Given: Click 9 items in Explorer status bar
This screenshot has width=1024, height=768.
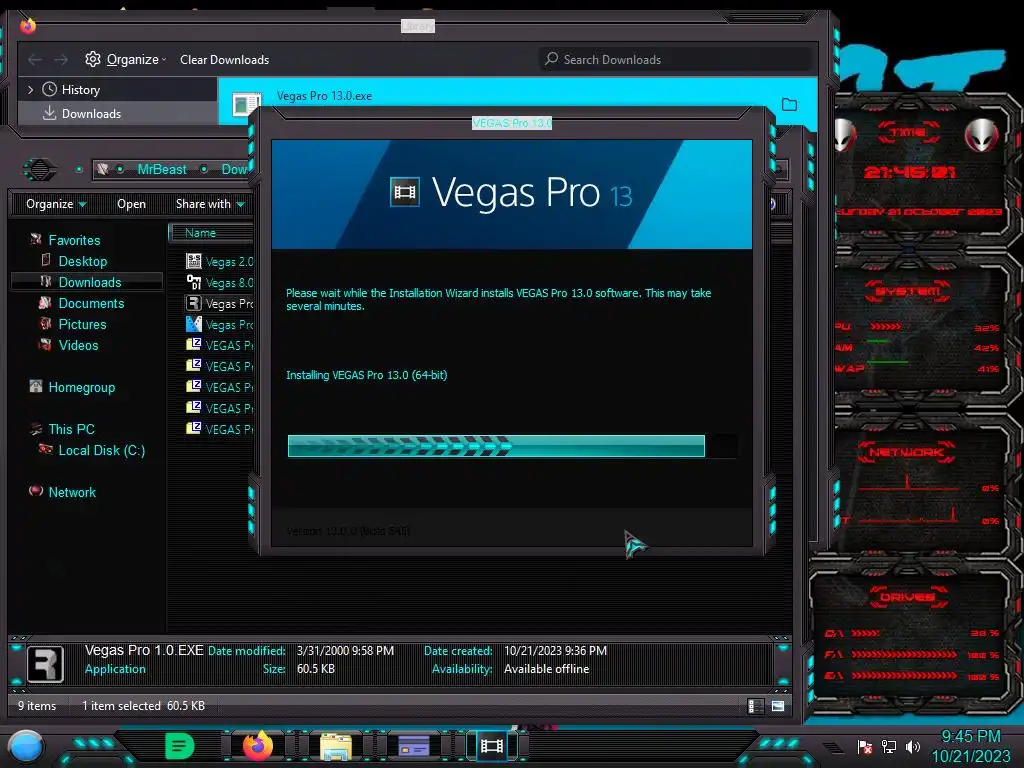Looking at the screenshot, I should tap(37, 705).
